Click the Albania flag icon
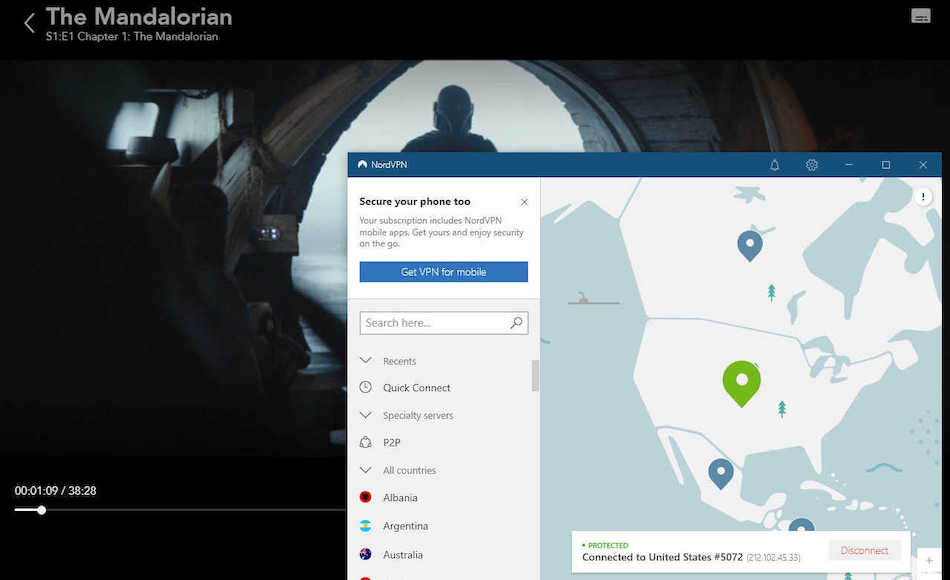The width and height of the screenshot is (950, 580). pyautogui.click(x=365, y=497)
